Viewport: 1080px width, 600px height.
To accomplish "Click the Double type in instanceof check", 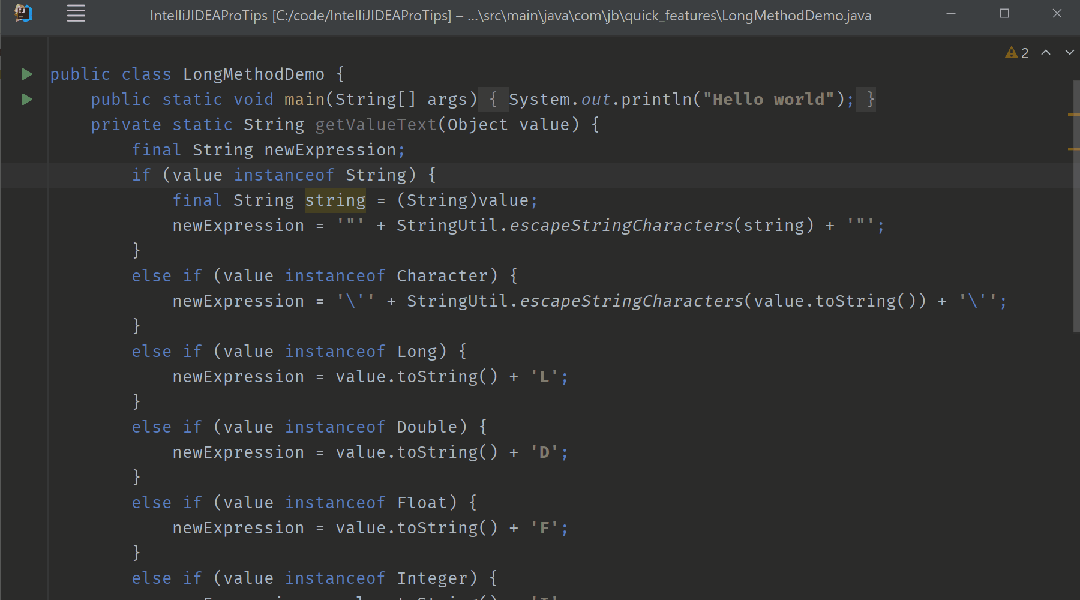I will coord(427,427).
